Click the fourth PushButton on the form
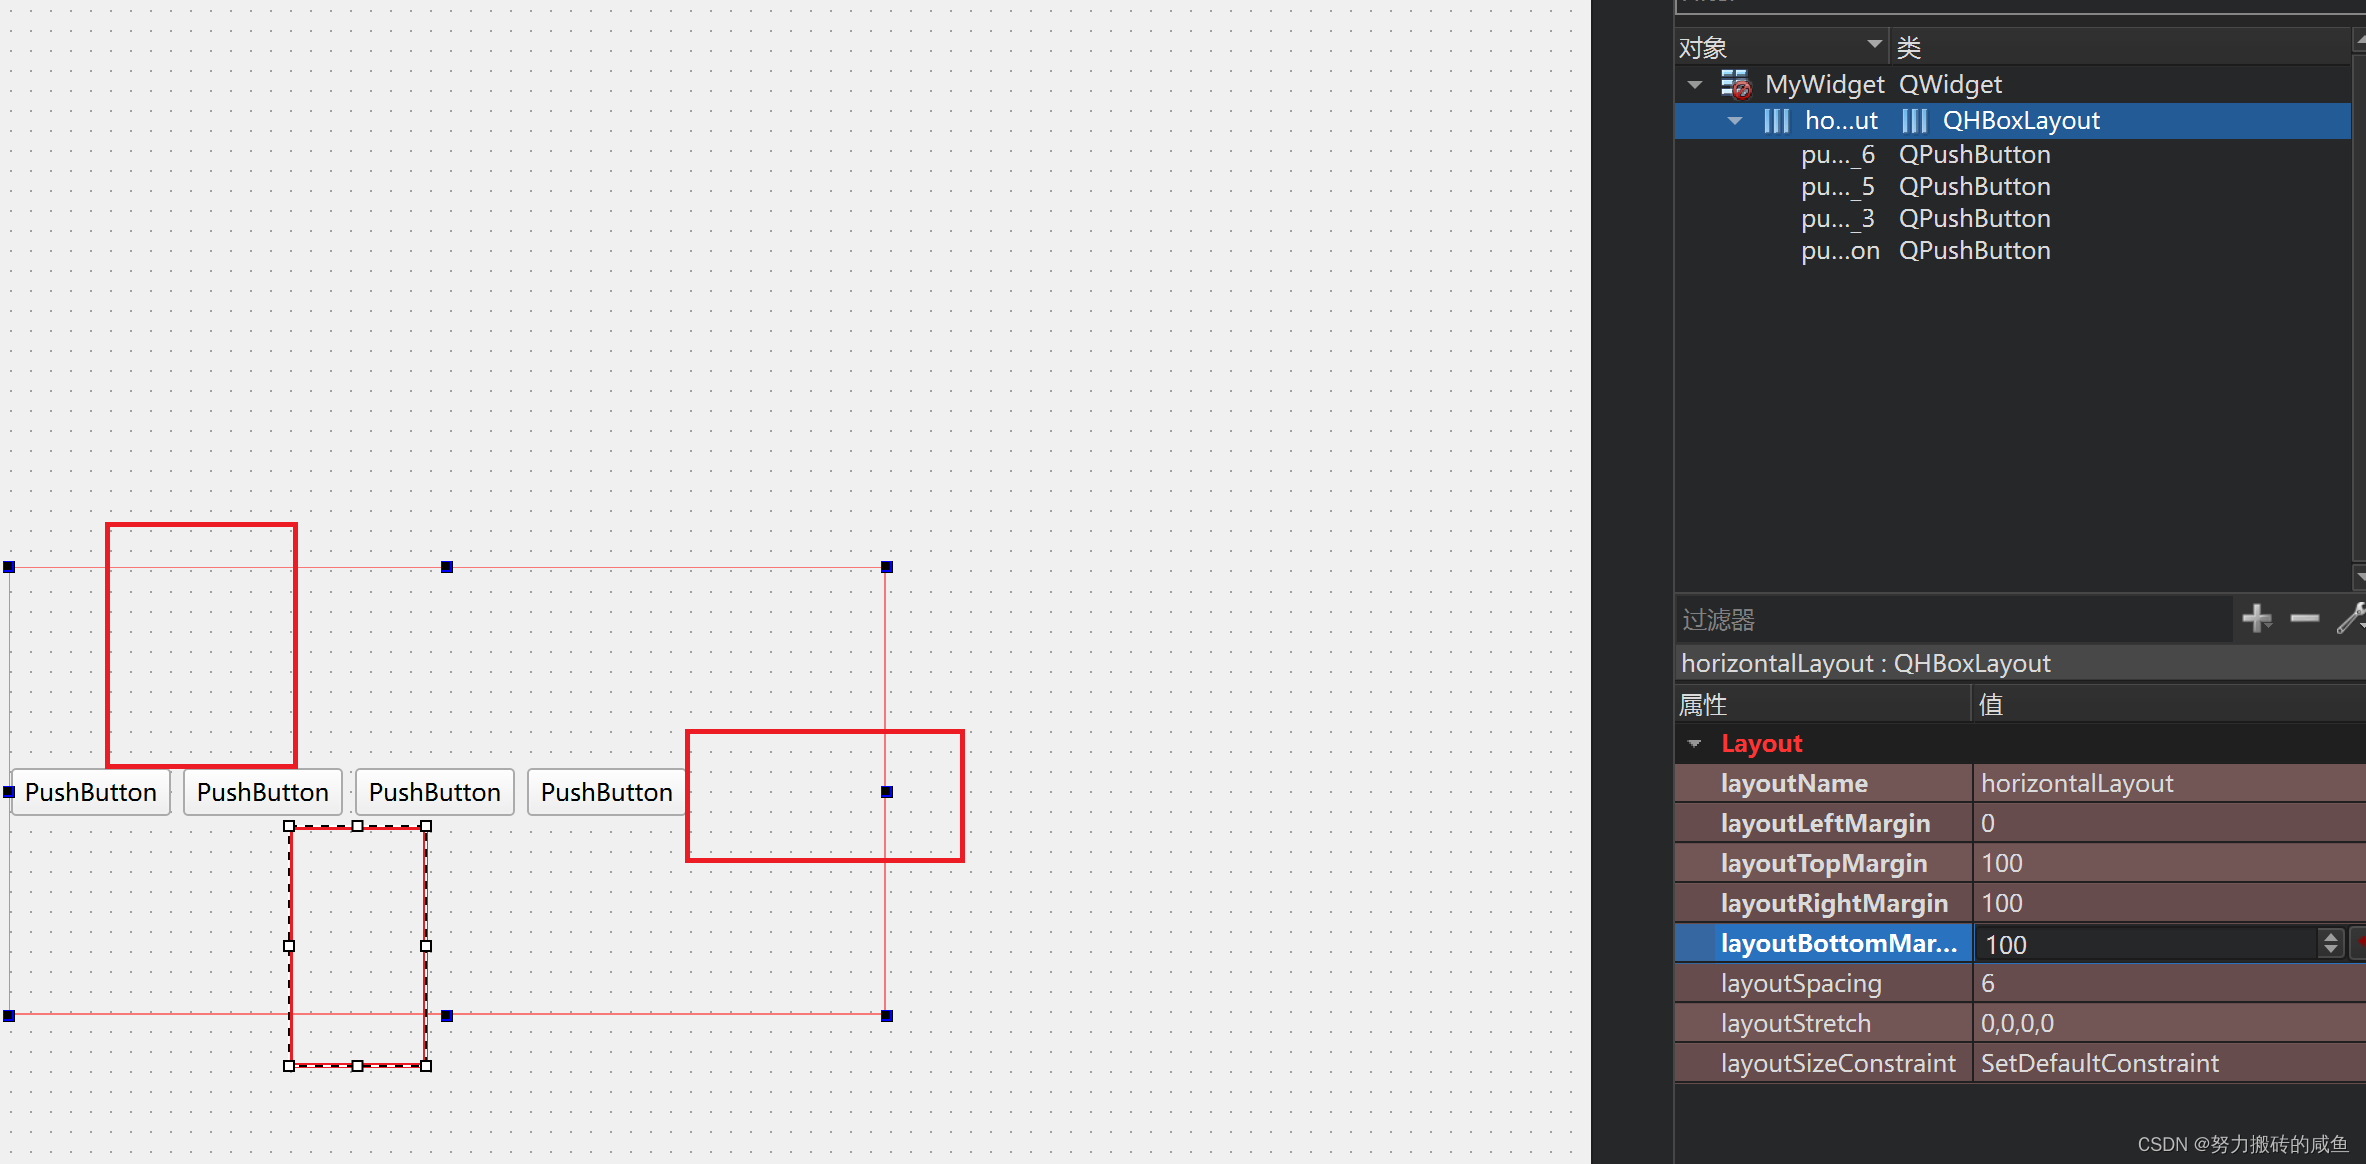 tap(606, 792)
